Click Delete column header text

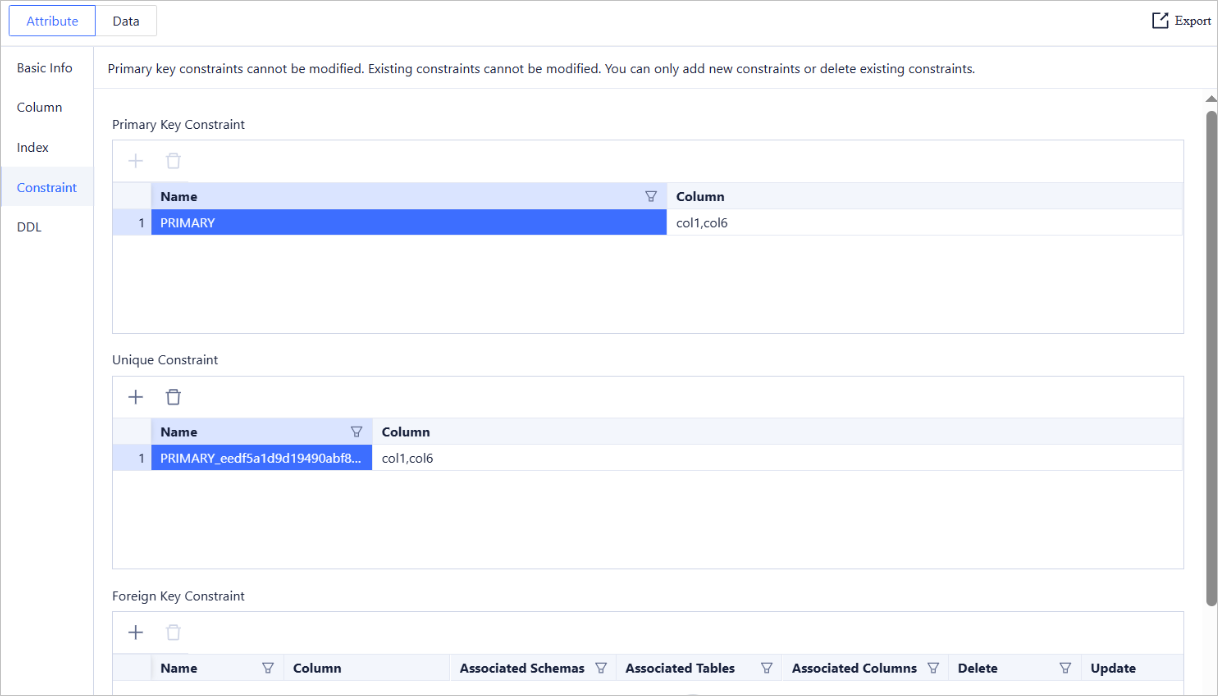[x=977, y=668]
